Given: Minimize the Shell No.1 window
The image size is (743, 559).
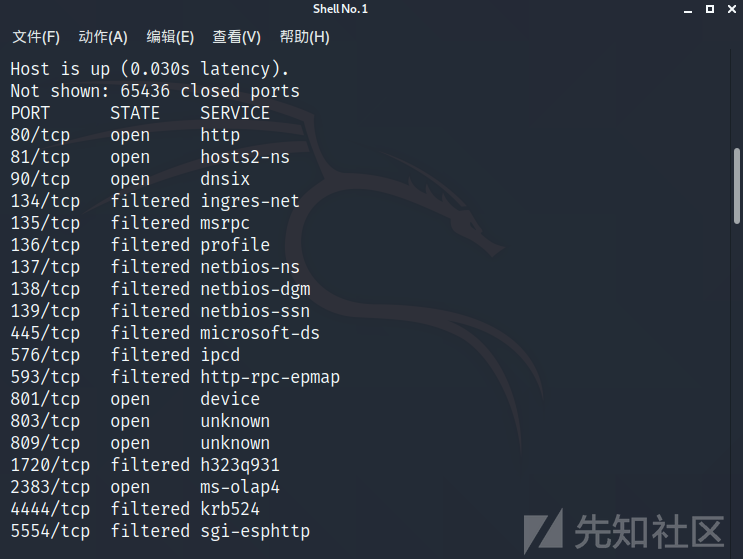Looking at the screenshot, I should tap(688, 9).
